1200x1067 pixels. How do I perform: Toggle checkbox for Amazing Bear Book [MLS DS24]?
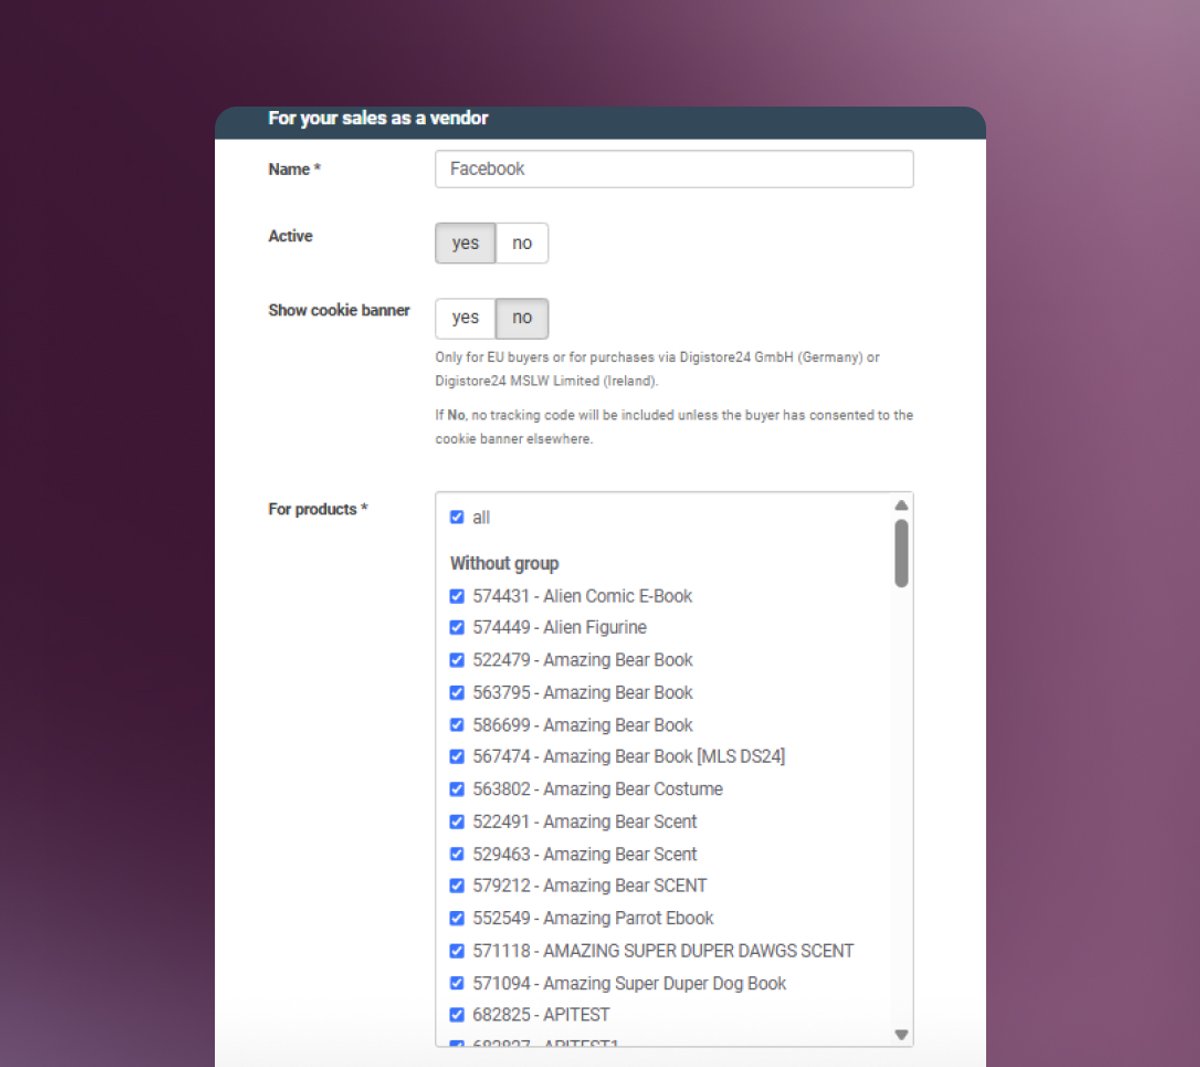click(457, 756)
